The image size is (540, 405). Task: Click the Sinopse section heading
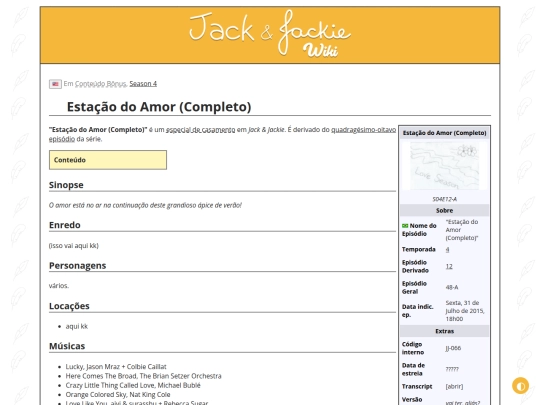[x=66, y=185]
